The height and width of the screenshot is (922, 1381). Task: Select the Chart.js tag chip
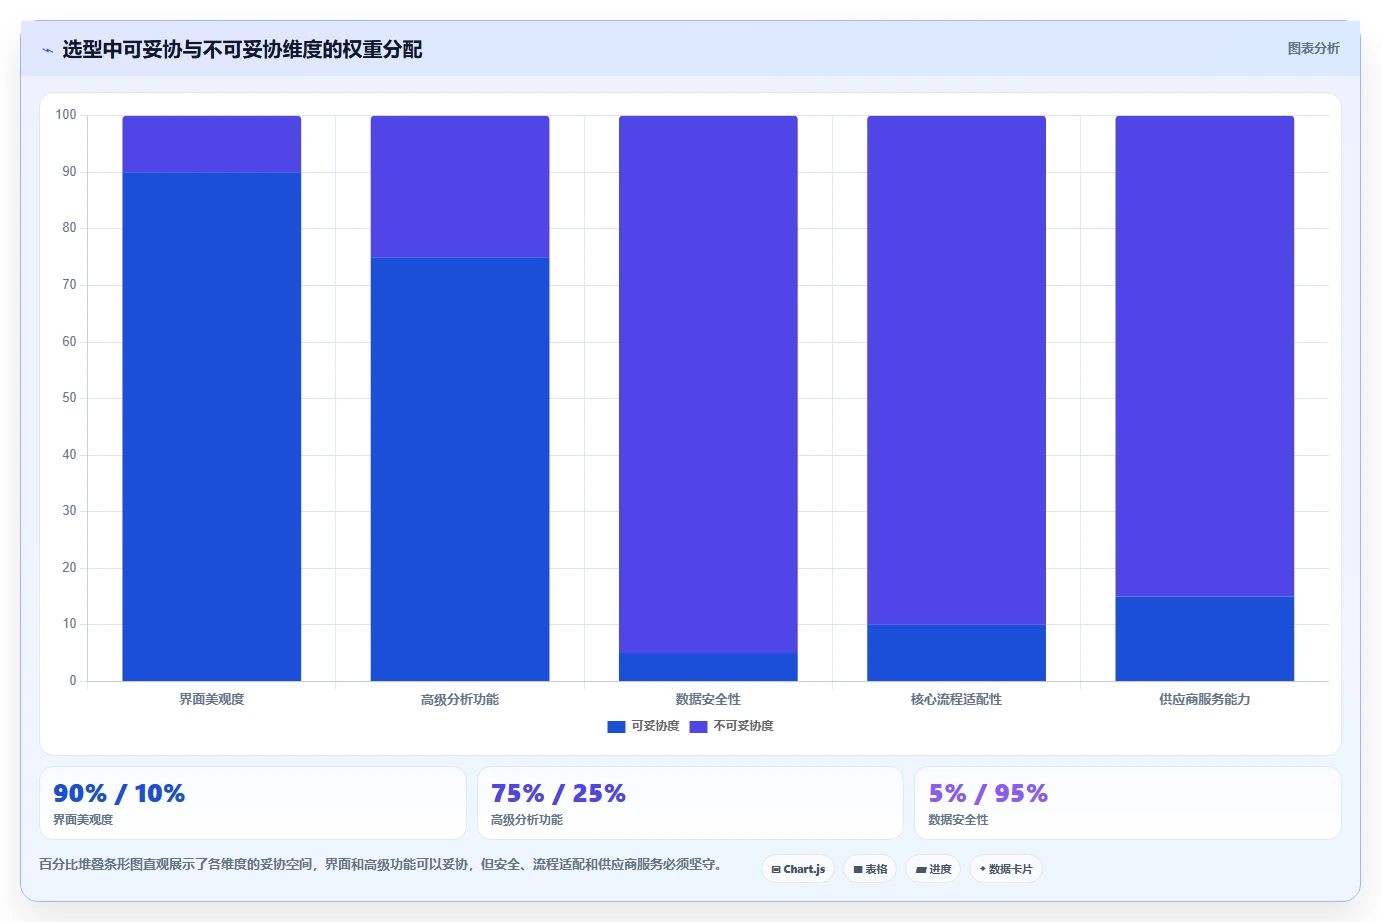[x=798, y=869]
